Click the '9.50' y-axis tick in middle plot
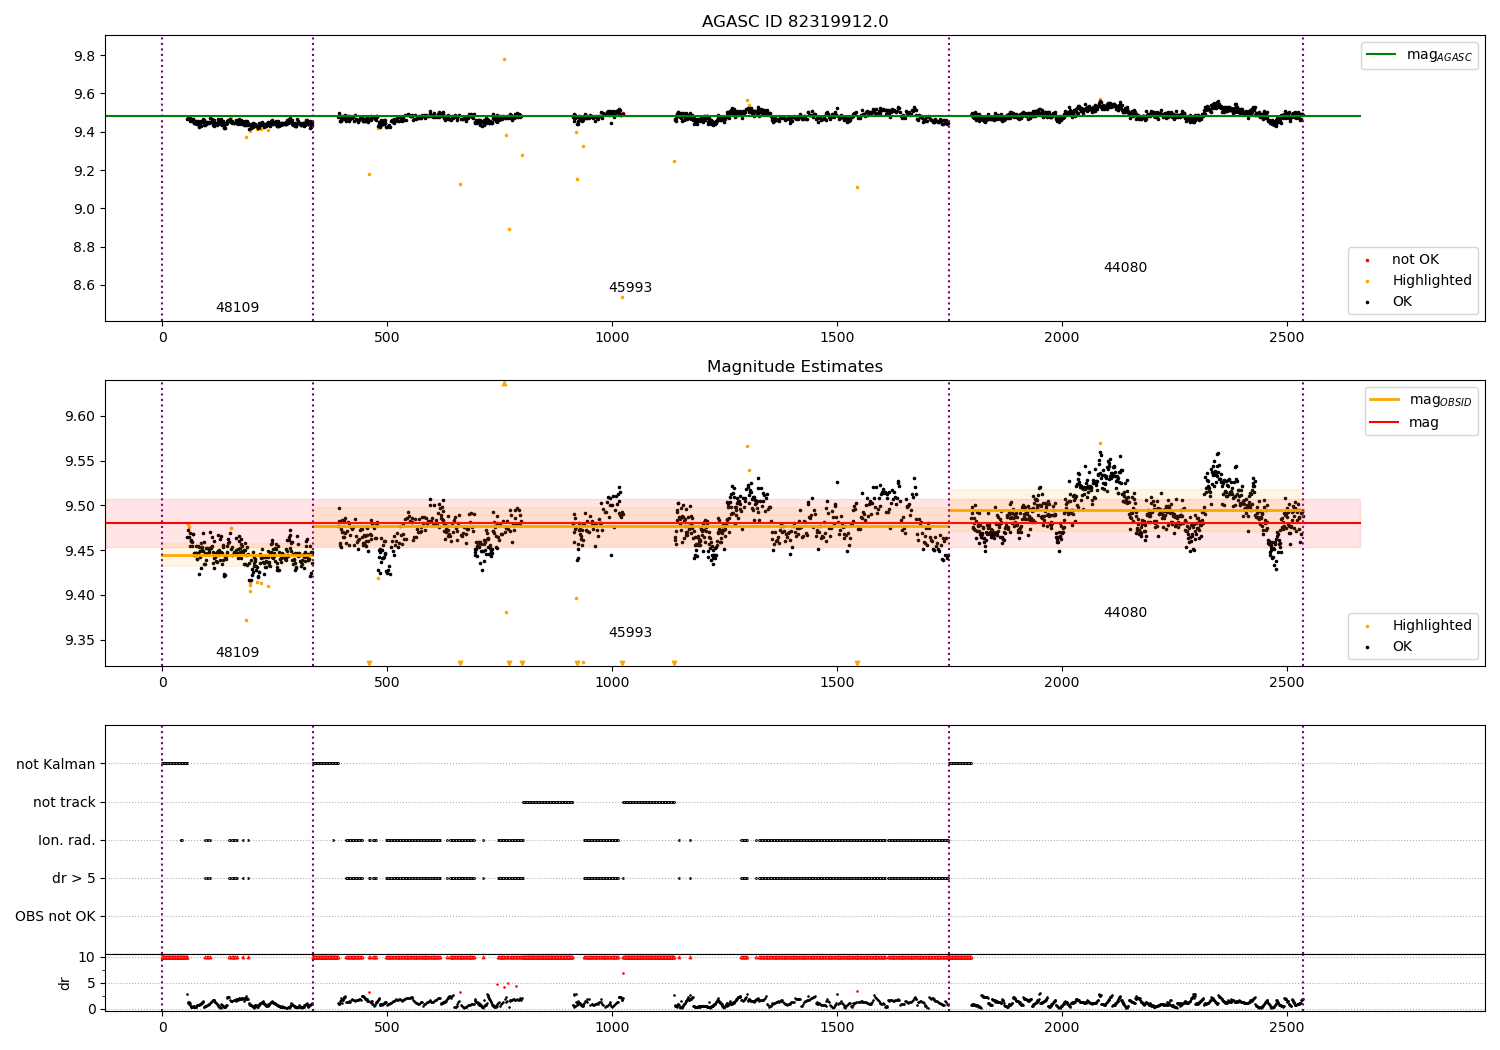 click(80, 507)
